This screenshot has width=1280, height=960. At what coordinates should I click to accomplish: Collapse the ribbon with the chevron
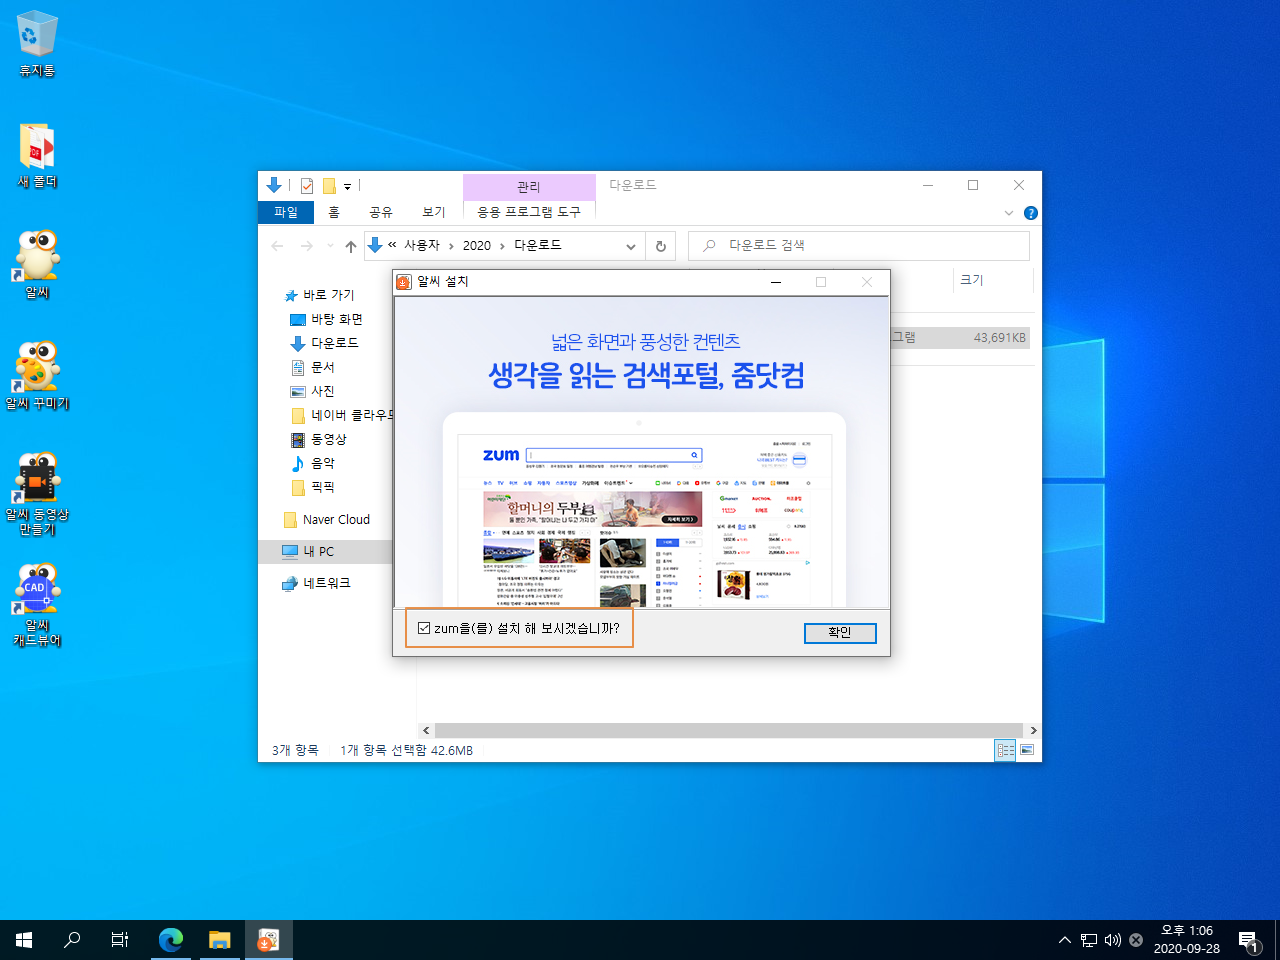click(1009, 213)
